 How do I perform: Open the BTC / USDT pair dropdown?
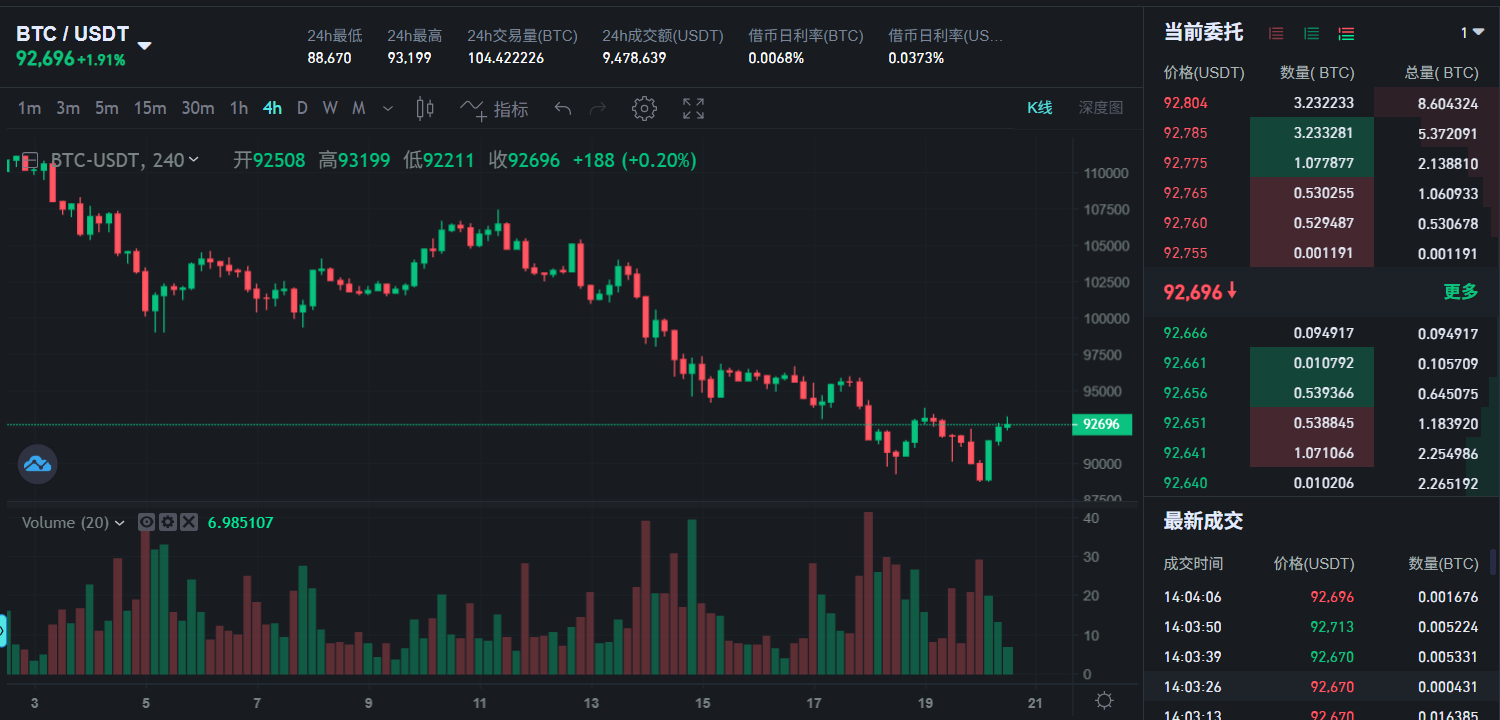(144, 45)
